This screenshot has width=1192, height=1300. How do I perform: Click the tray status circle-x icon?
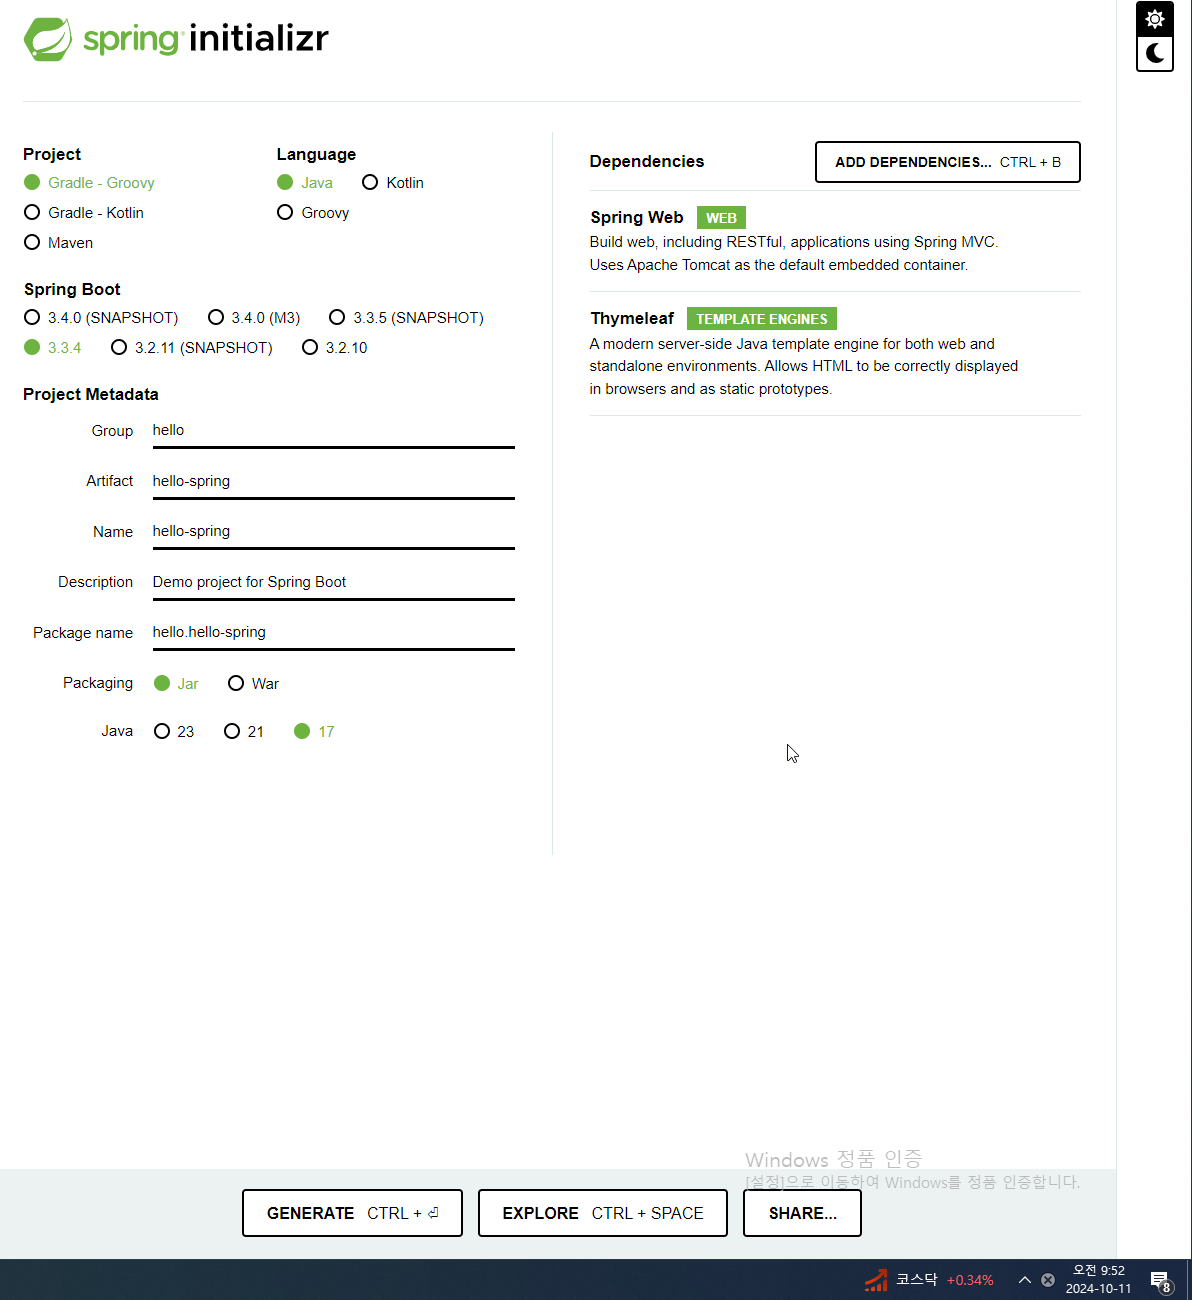point(1048,1280)
